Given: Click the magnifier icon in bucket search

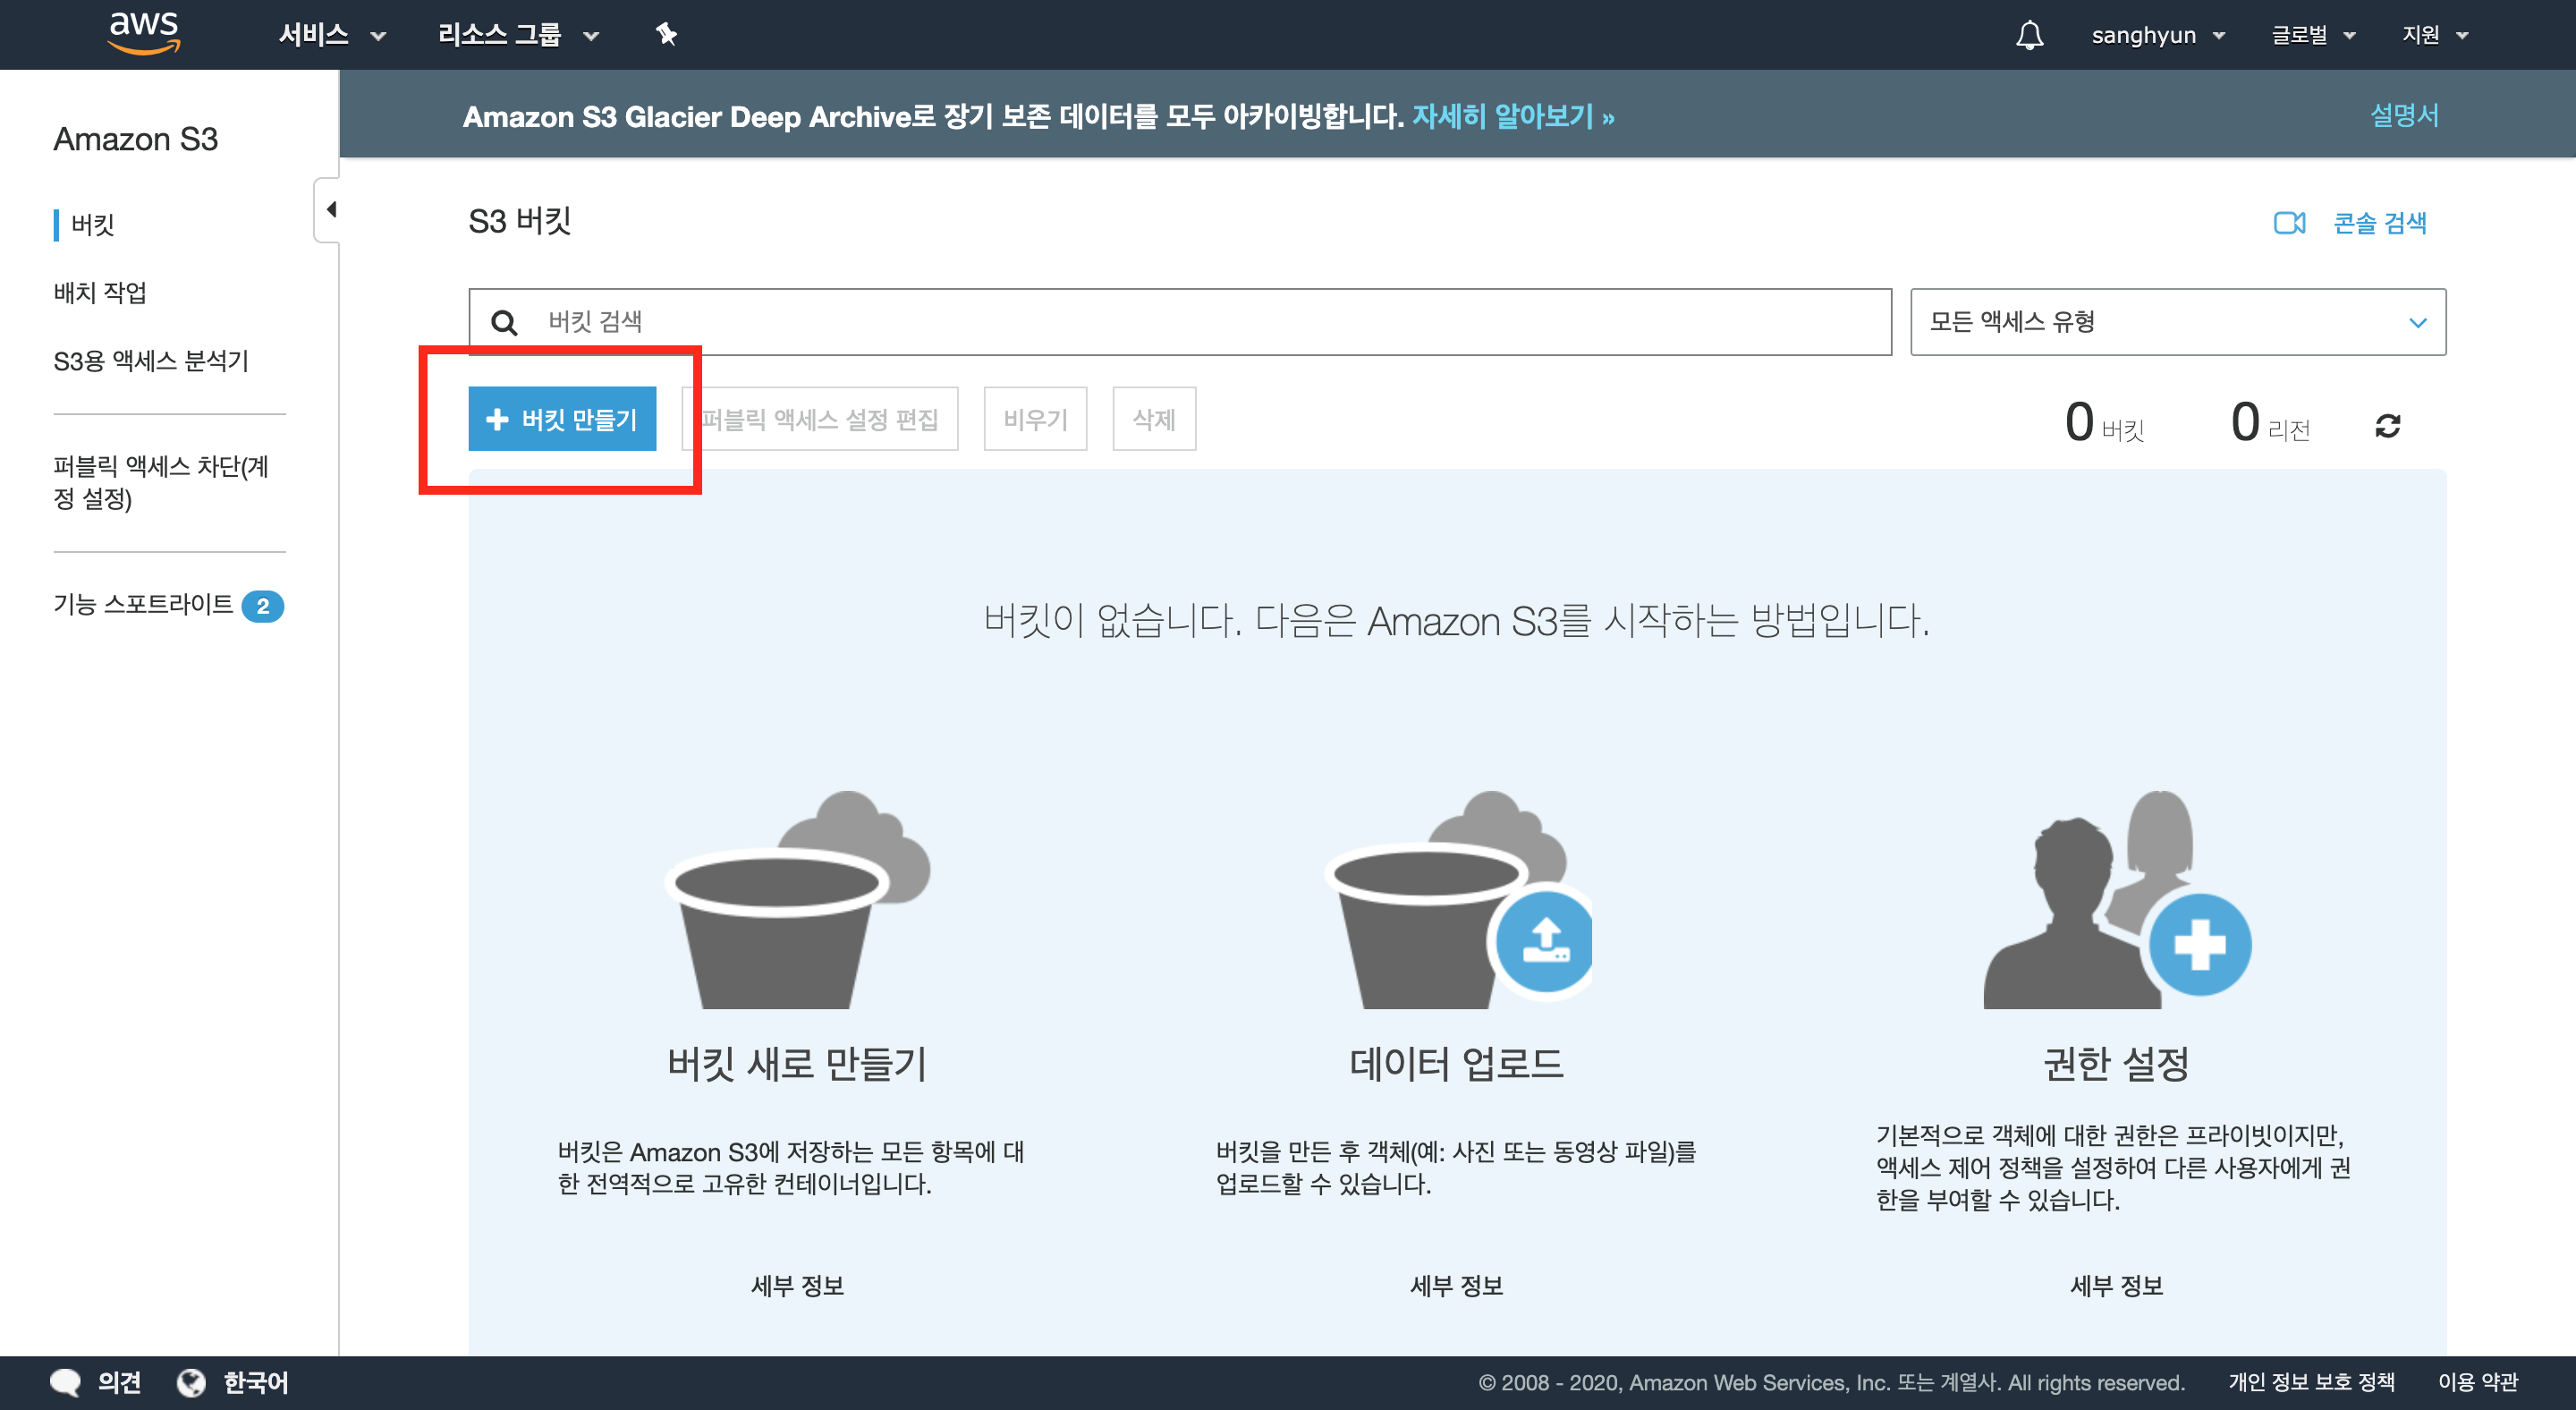Looking at the screenshot, I should tap(504, 322).
